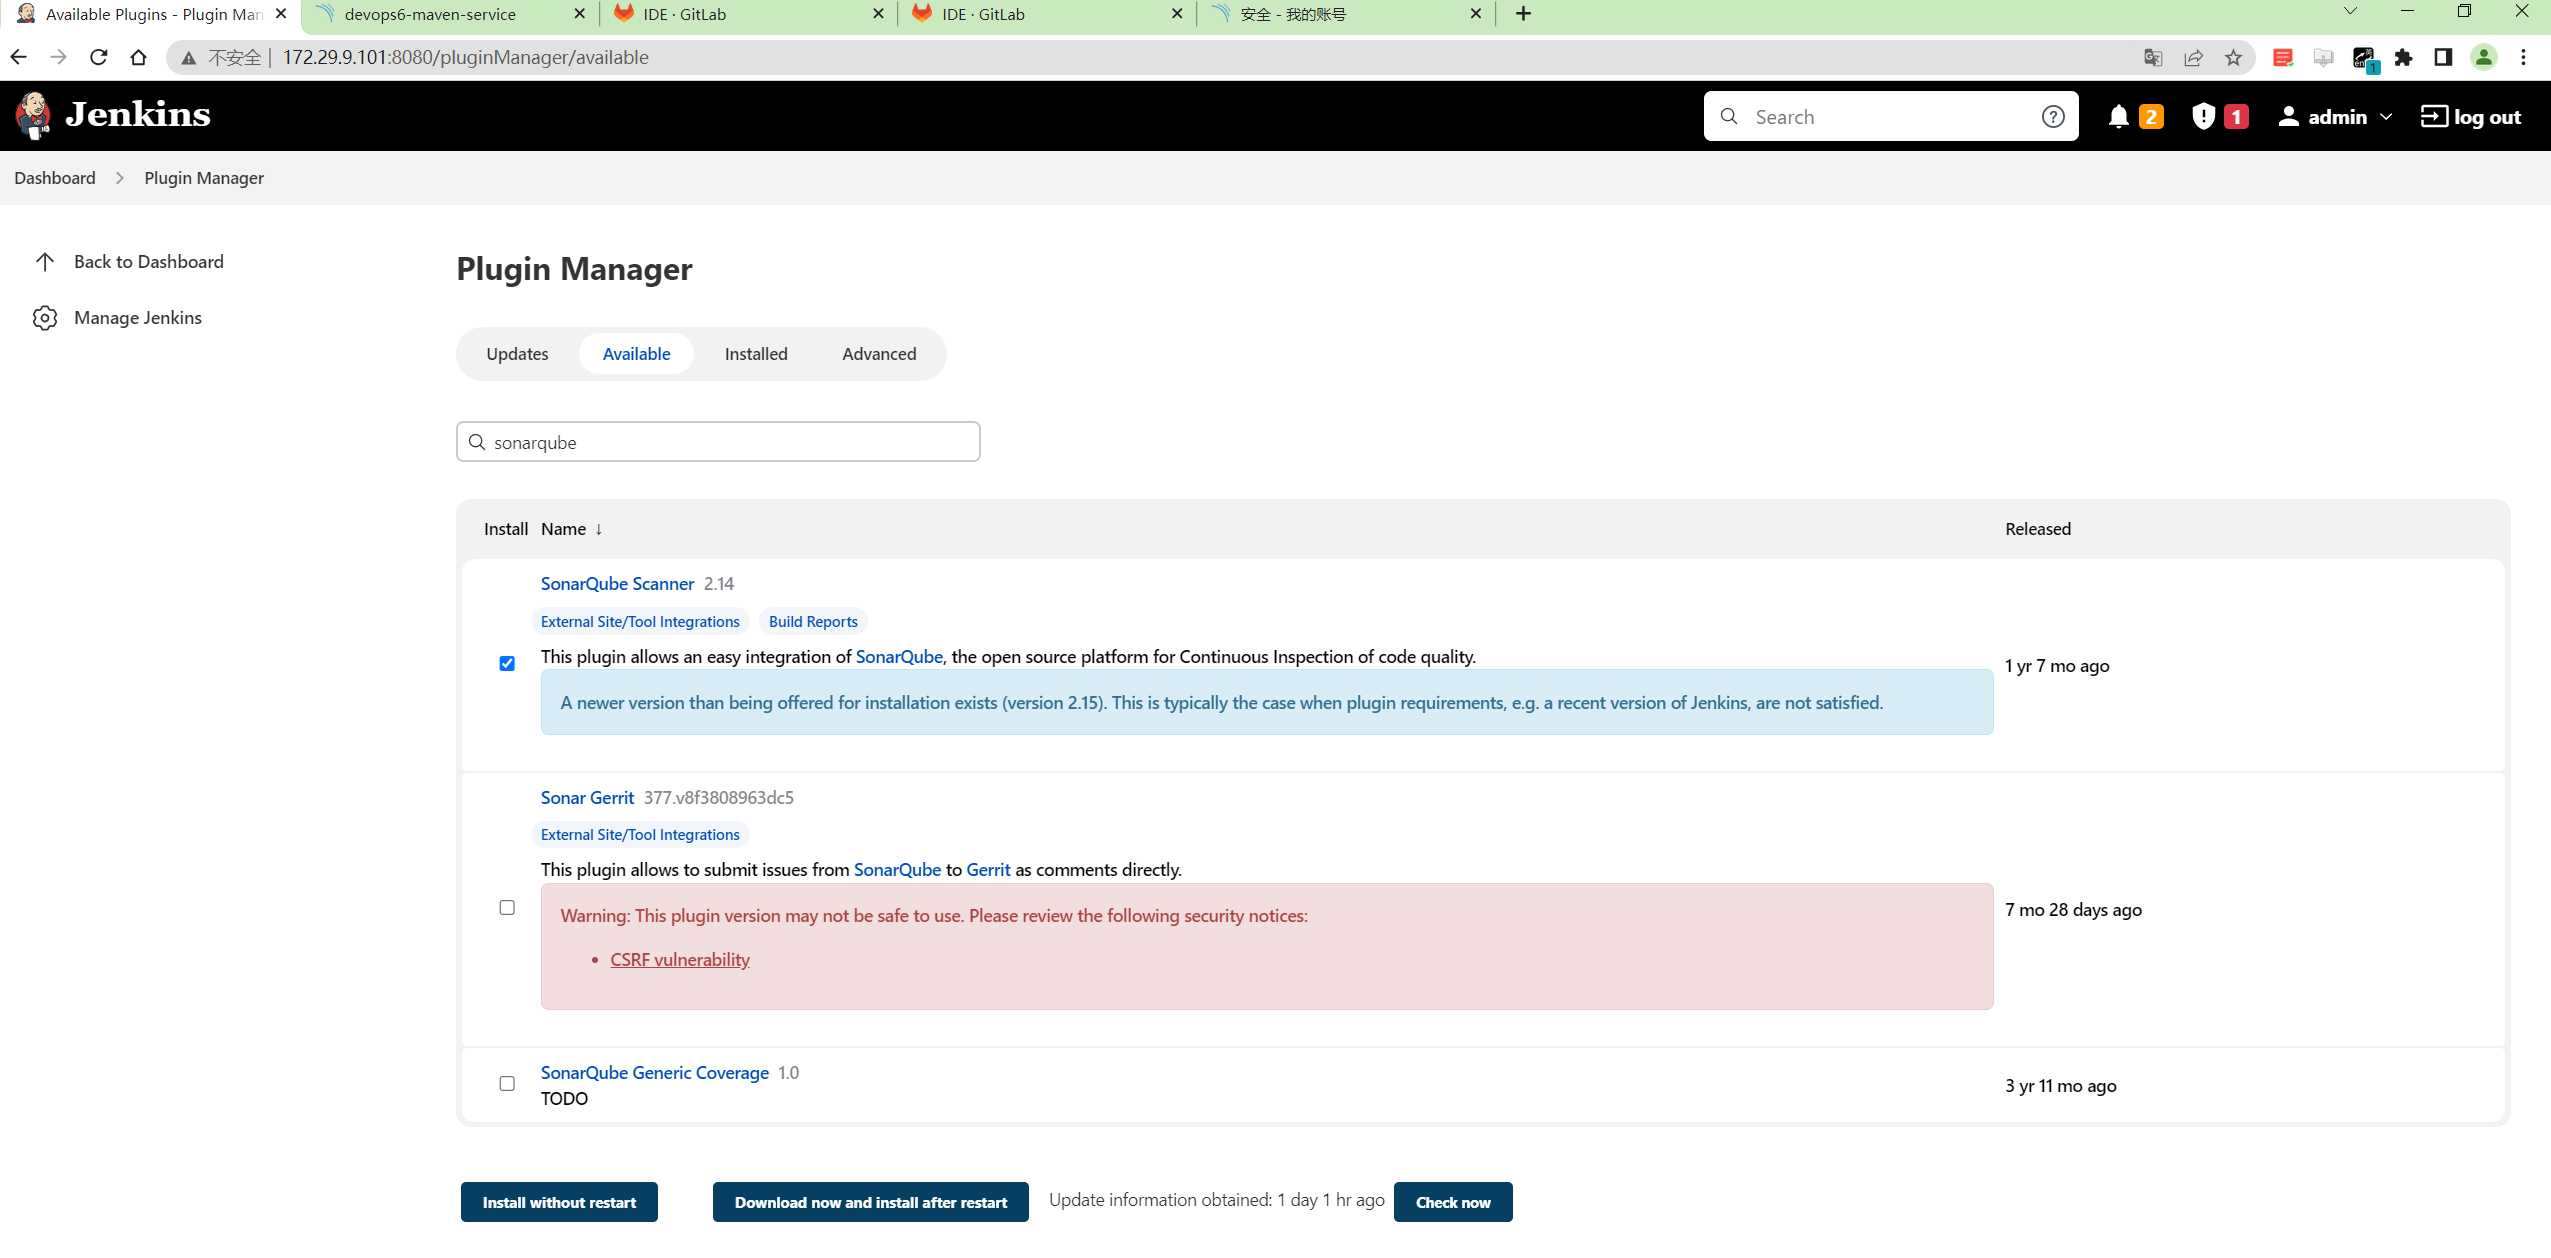Screen dimensions: 2551x1258
Task: Click External Site/Tool Integrations tag under SonarQube Scanner
Action: tap(640, 622)
